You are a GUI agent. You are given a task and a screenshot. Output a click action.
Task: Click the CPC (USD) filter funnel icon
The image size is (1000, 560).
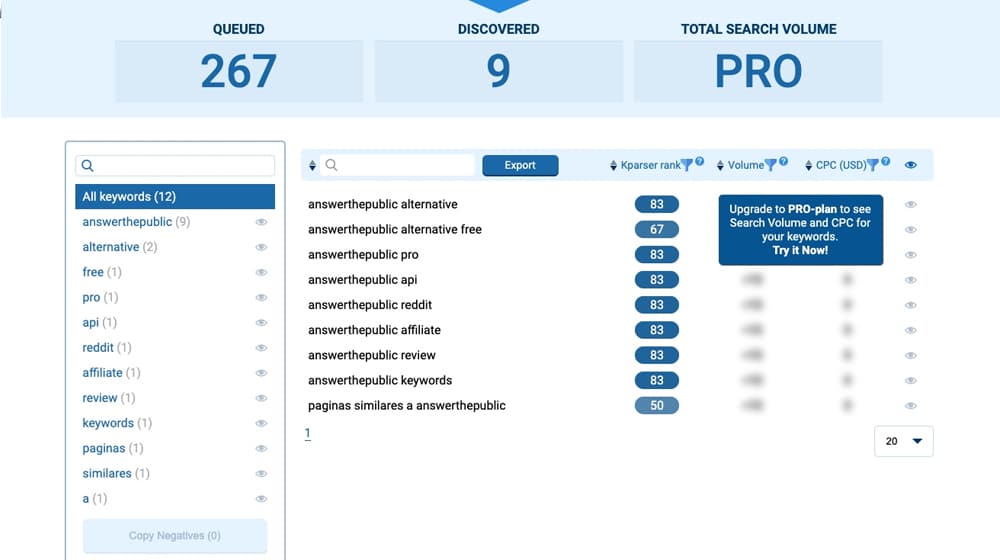872,165
